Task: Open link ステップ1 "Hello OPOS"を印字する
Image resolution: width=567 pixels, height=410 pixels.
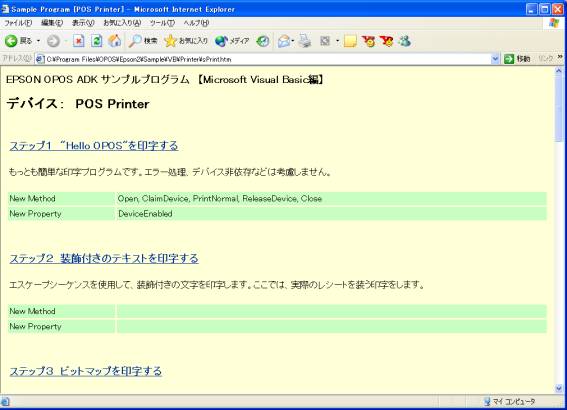Action: click(x=94, y=146)
